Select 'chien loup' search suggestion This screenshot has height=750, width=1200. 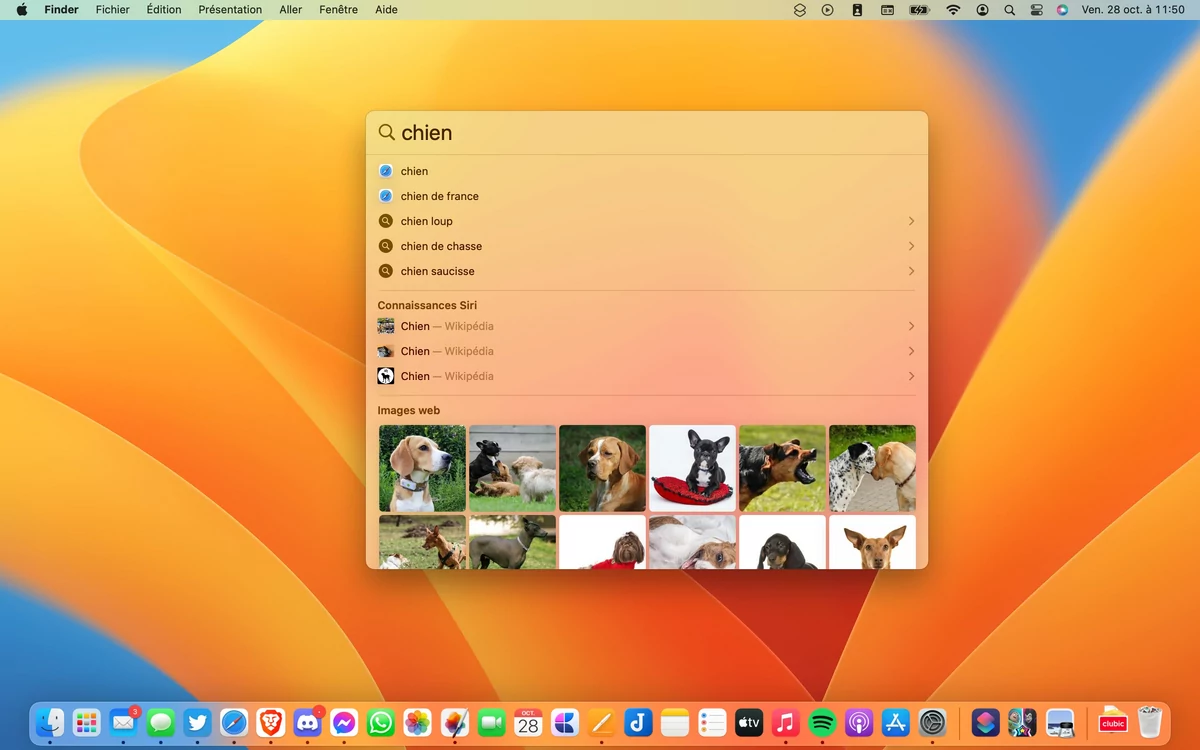[x=647, y=221]
